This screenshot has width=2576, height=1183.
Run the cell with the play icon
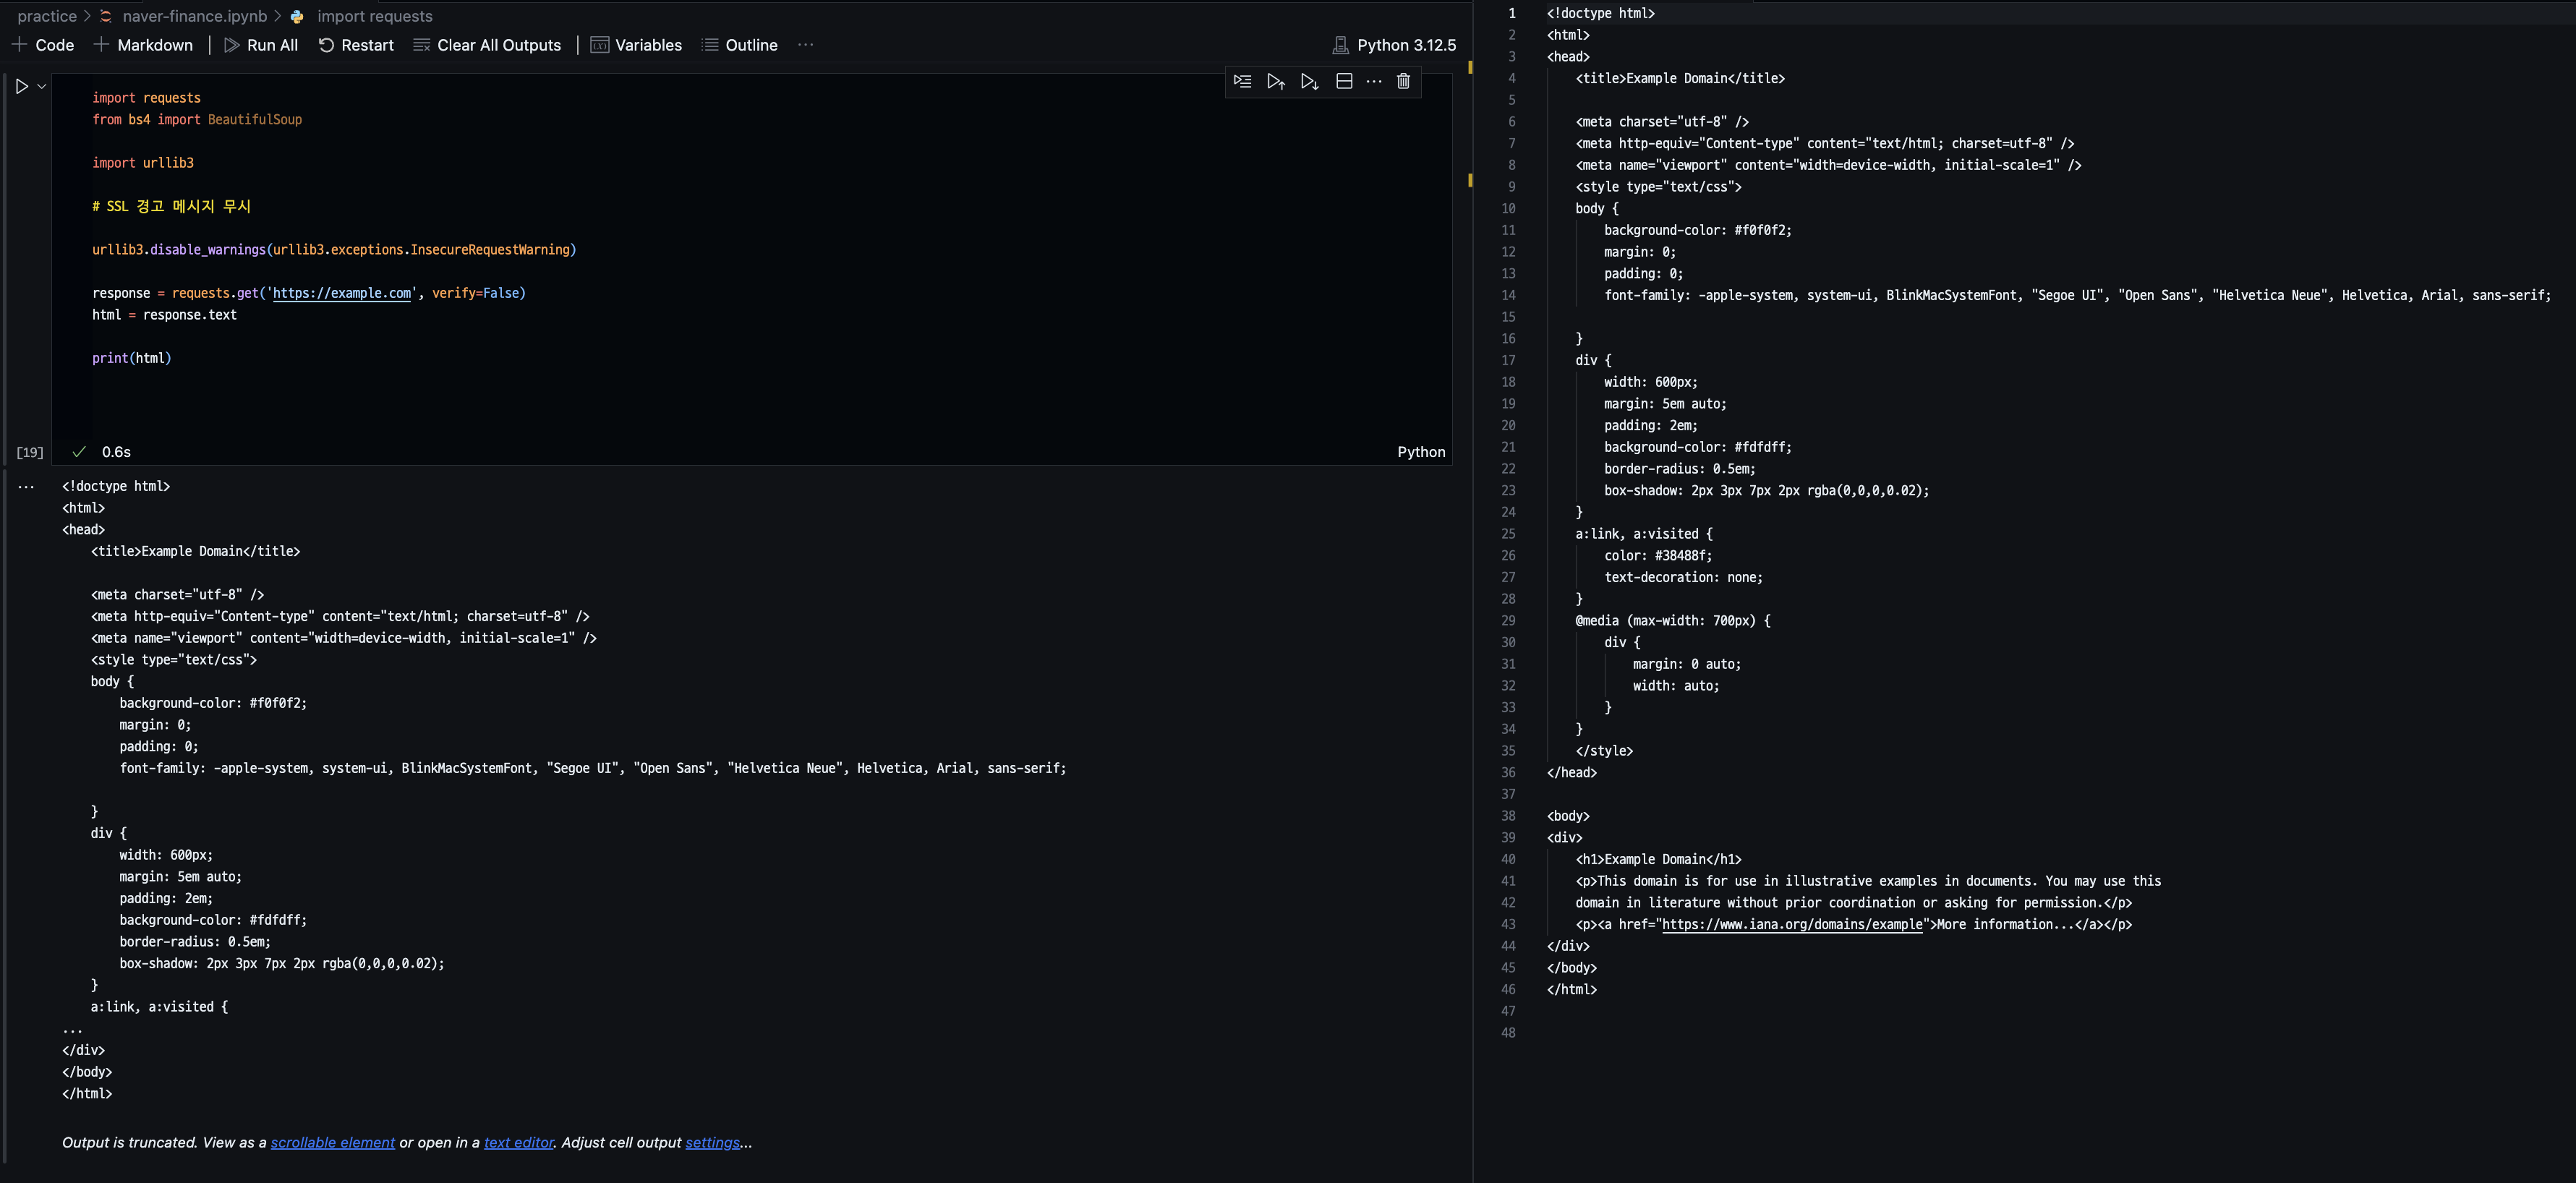(21, 87)
